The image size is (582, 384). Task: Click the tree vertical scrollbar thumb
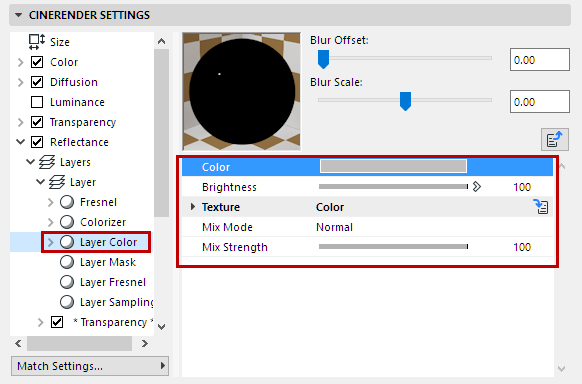(161, 132)
